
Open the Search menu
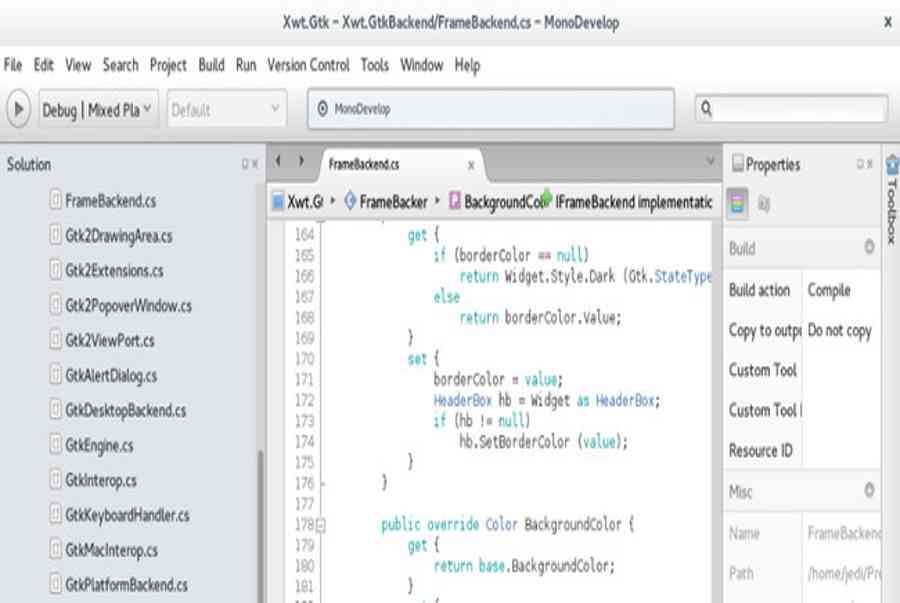tap(121, 65)
